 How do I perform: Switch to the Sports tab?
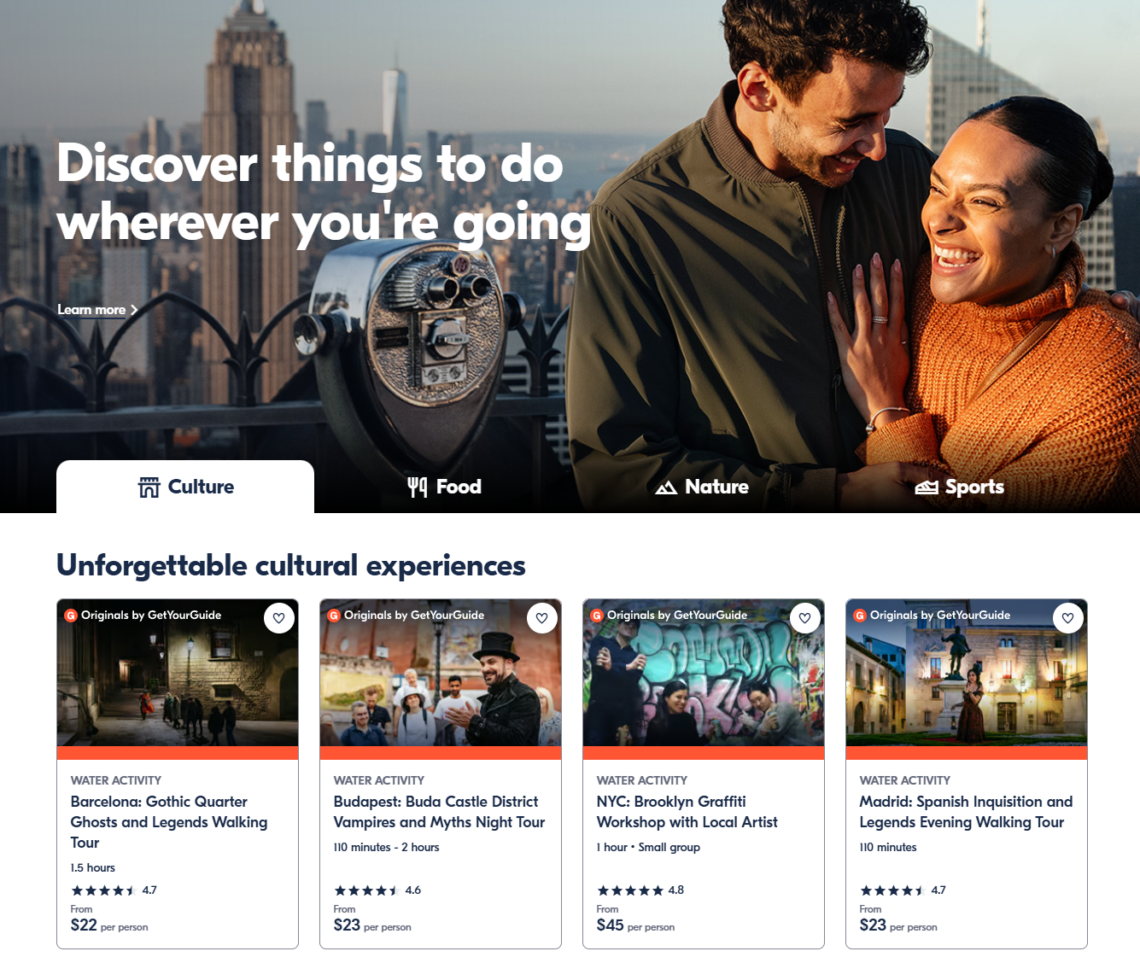(959, 487)
